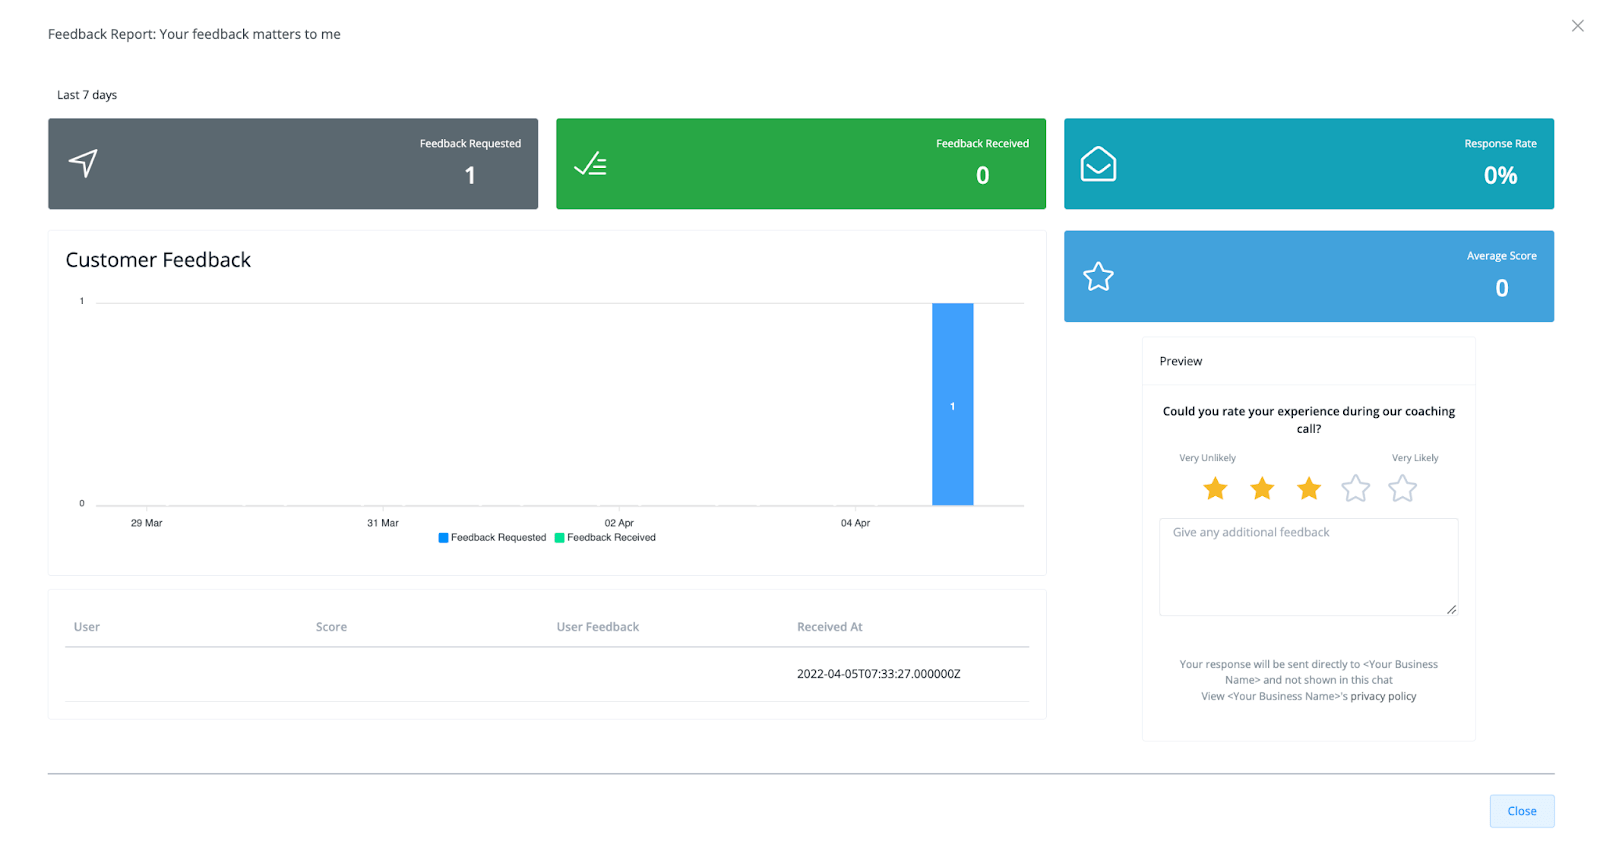Click the blue bar in Customer Feedback chart
Image resolution: width=1600 pixels, height=851 pixels.
click(952, 404)
